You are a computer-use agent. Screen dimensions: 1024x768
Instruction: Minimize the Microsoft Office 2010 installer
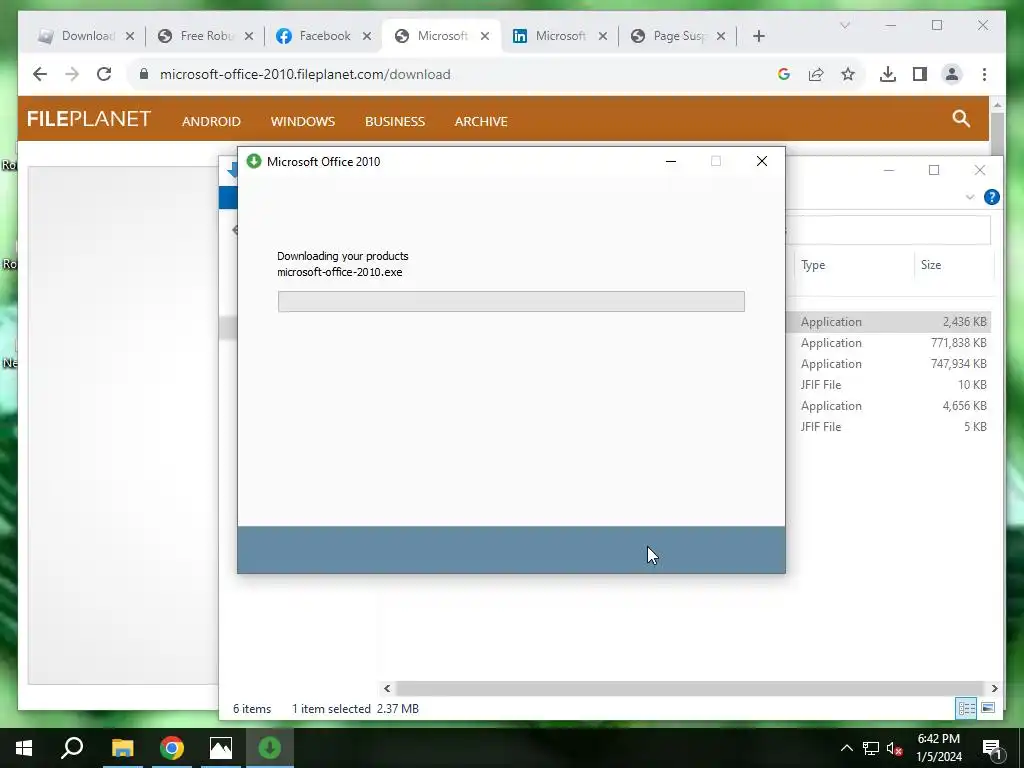(671, 161)
